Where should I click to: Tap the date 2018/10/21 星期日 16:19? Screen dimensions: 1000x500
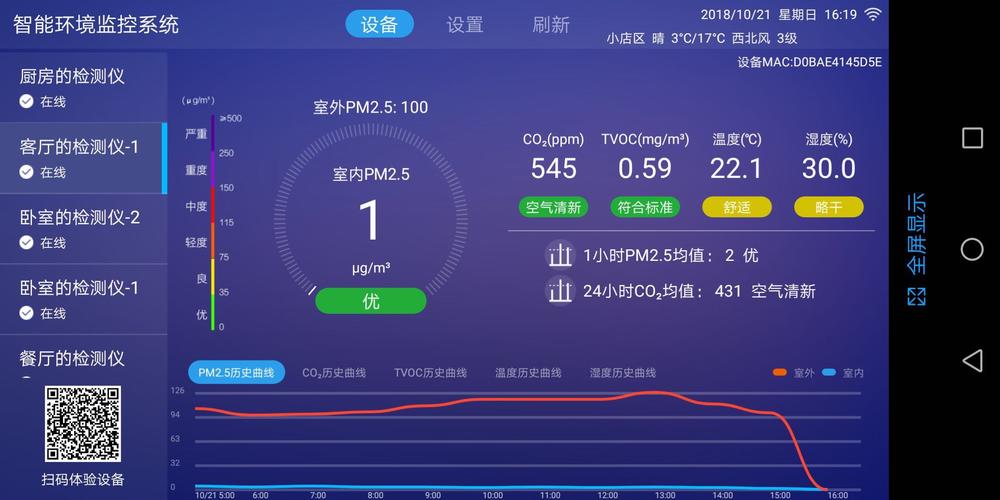778,15
